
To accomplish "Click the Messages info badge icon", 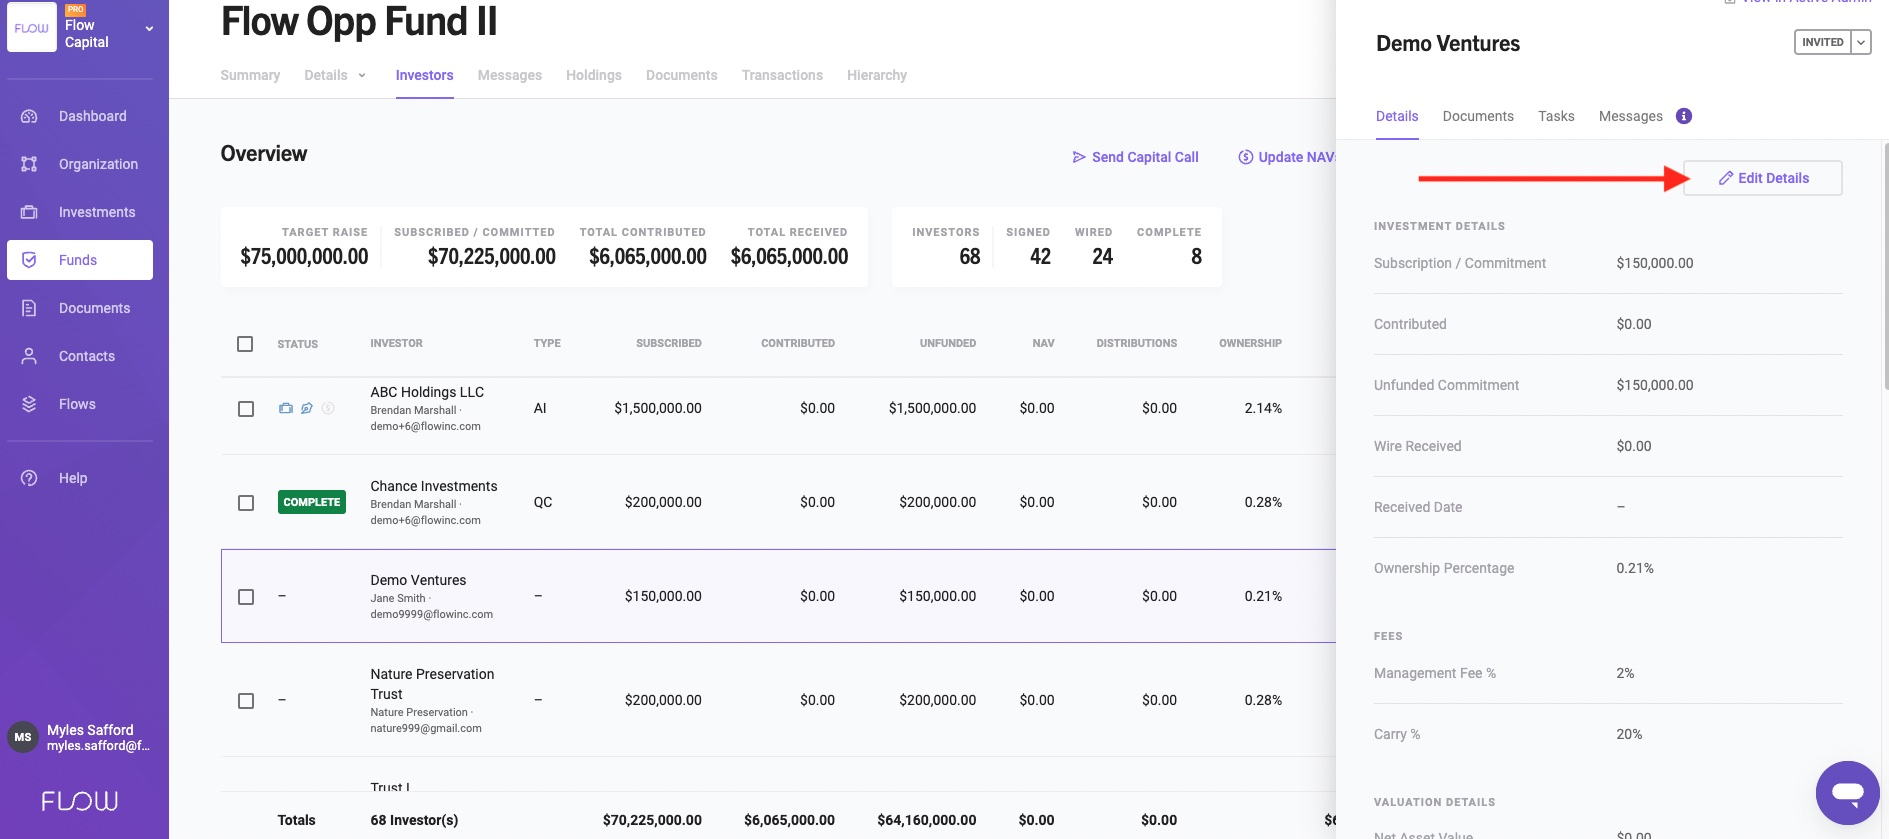I will (1684, 116).
